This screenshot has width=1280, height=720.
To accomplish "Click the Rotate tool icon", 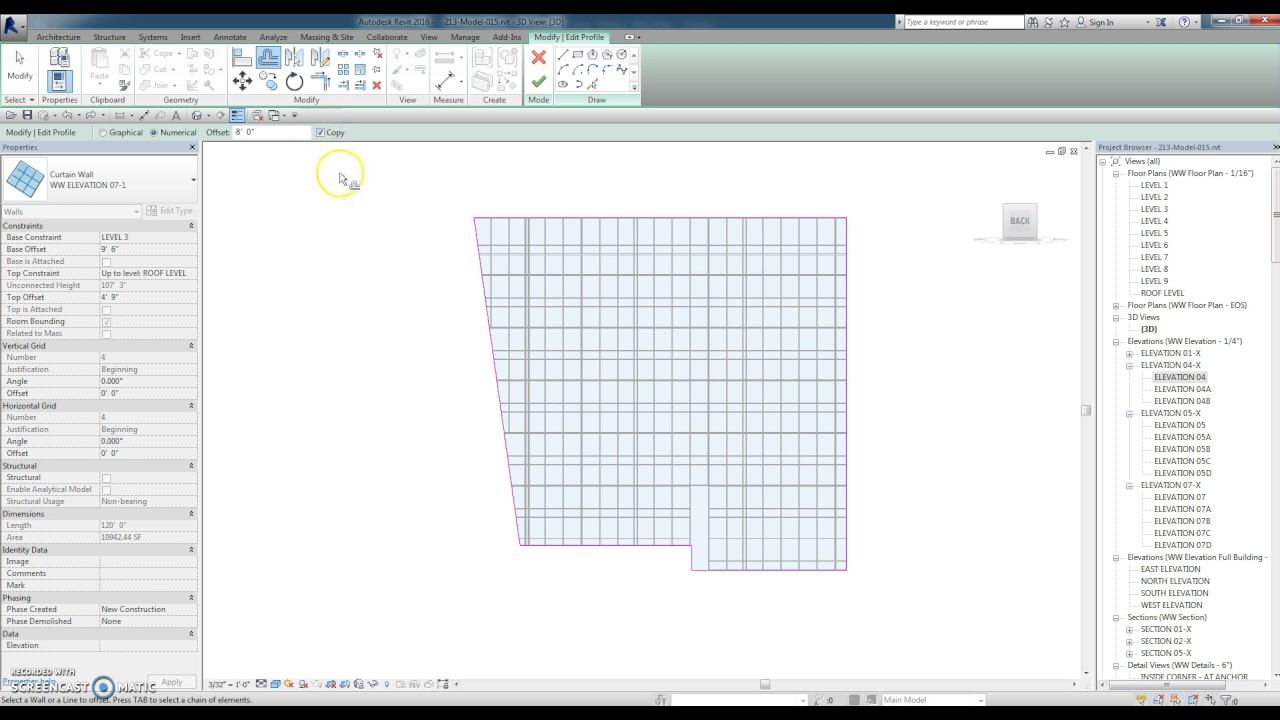I will (294, 82).
